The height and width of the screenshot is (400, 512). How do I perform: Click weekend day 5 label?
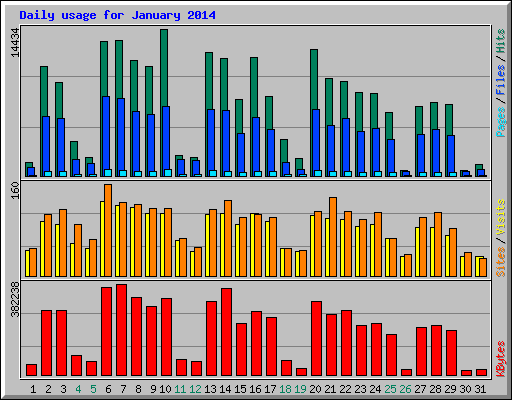coord(93,389)
